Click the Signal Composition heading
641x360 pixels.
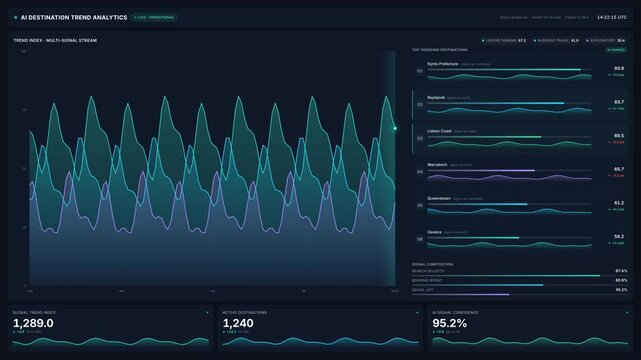(432, 264)
